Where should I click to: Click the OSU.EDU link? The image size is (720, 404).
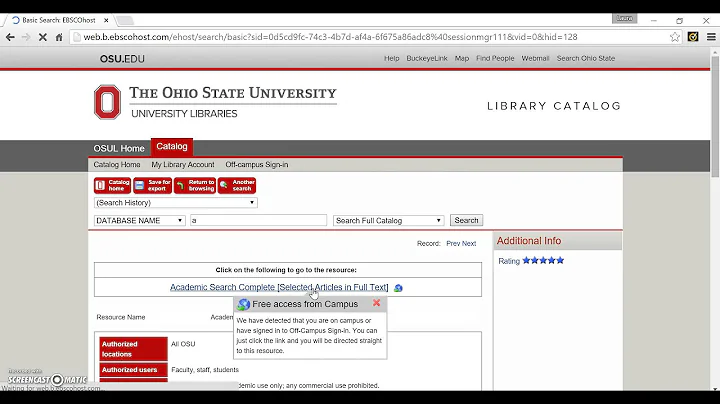click(122, 59)
